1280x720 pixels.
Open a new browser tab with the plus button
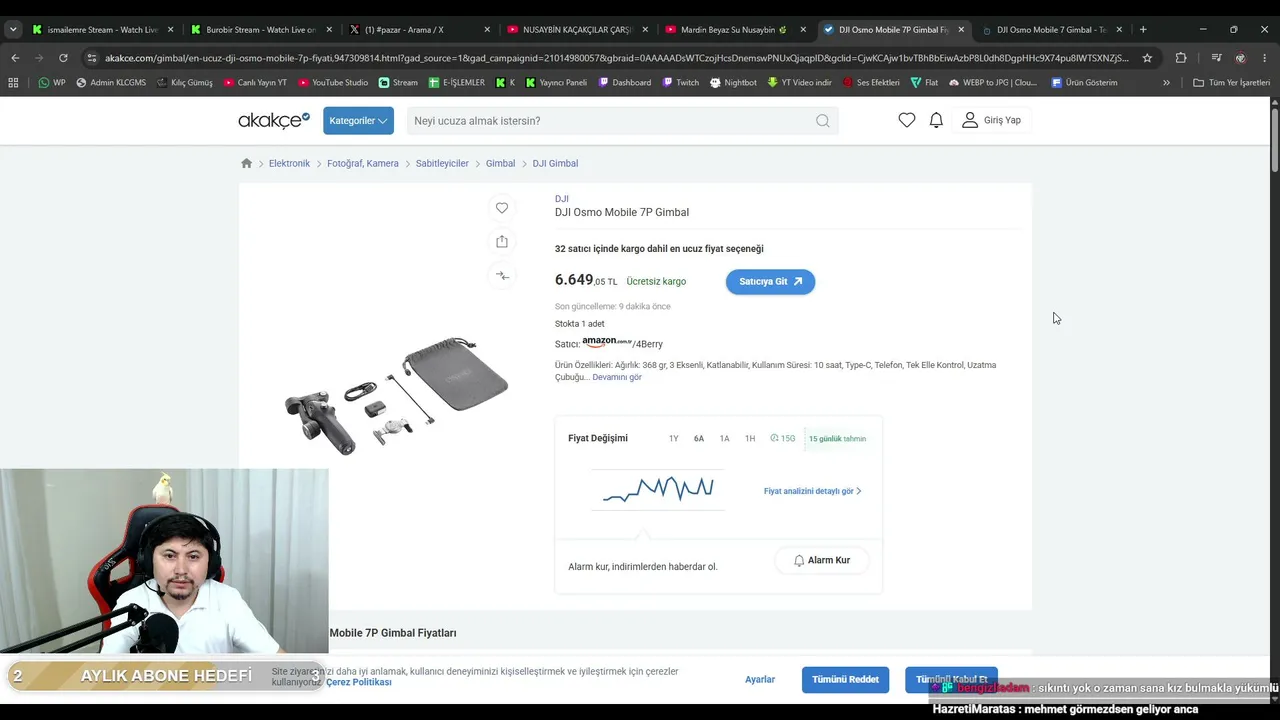click(x=1143, y=30)
